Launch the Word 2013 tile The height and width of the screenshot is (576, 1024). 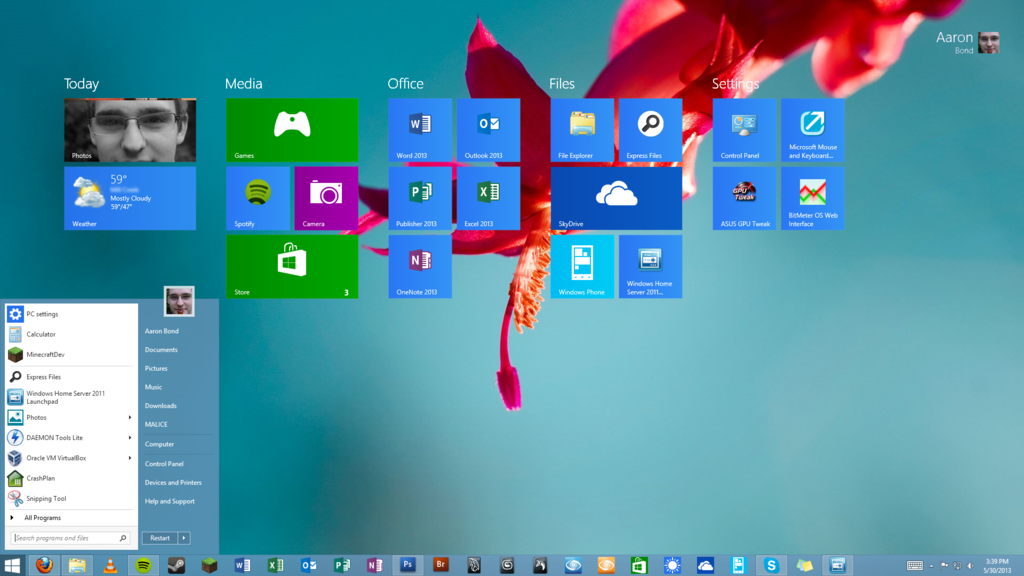[x=420, y=130]
